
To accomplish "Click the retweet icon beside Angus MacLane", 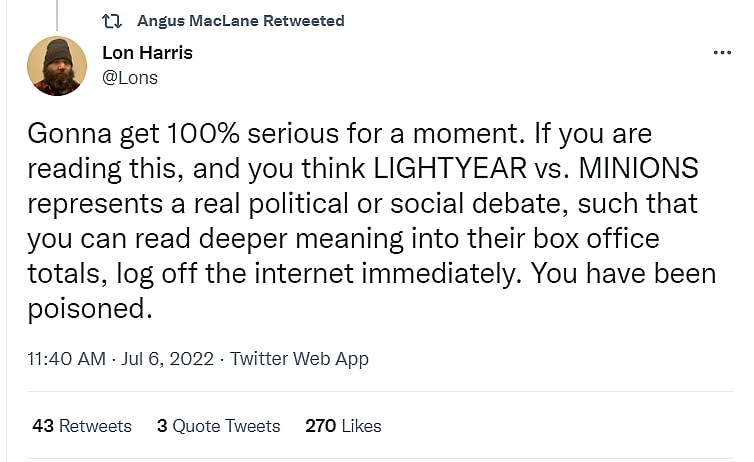I will tap(112, 21).
